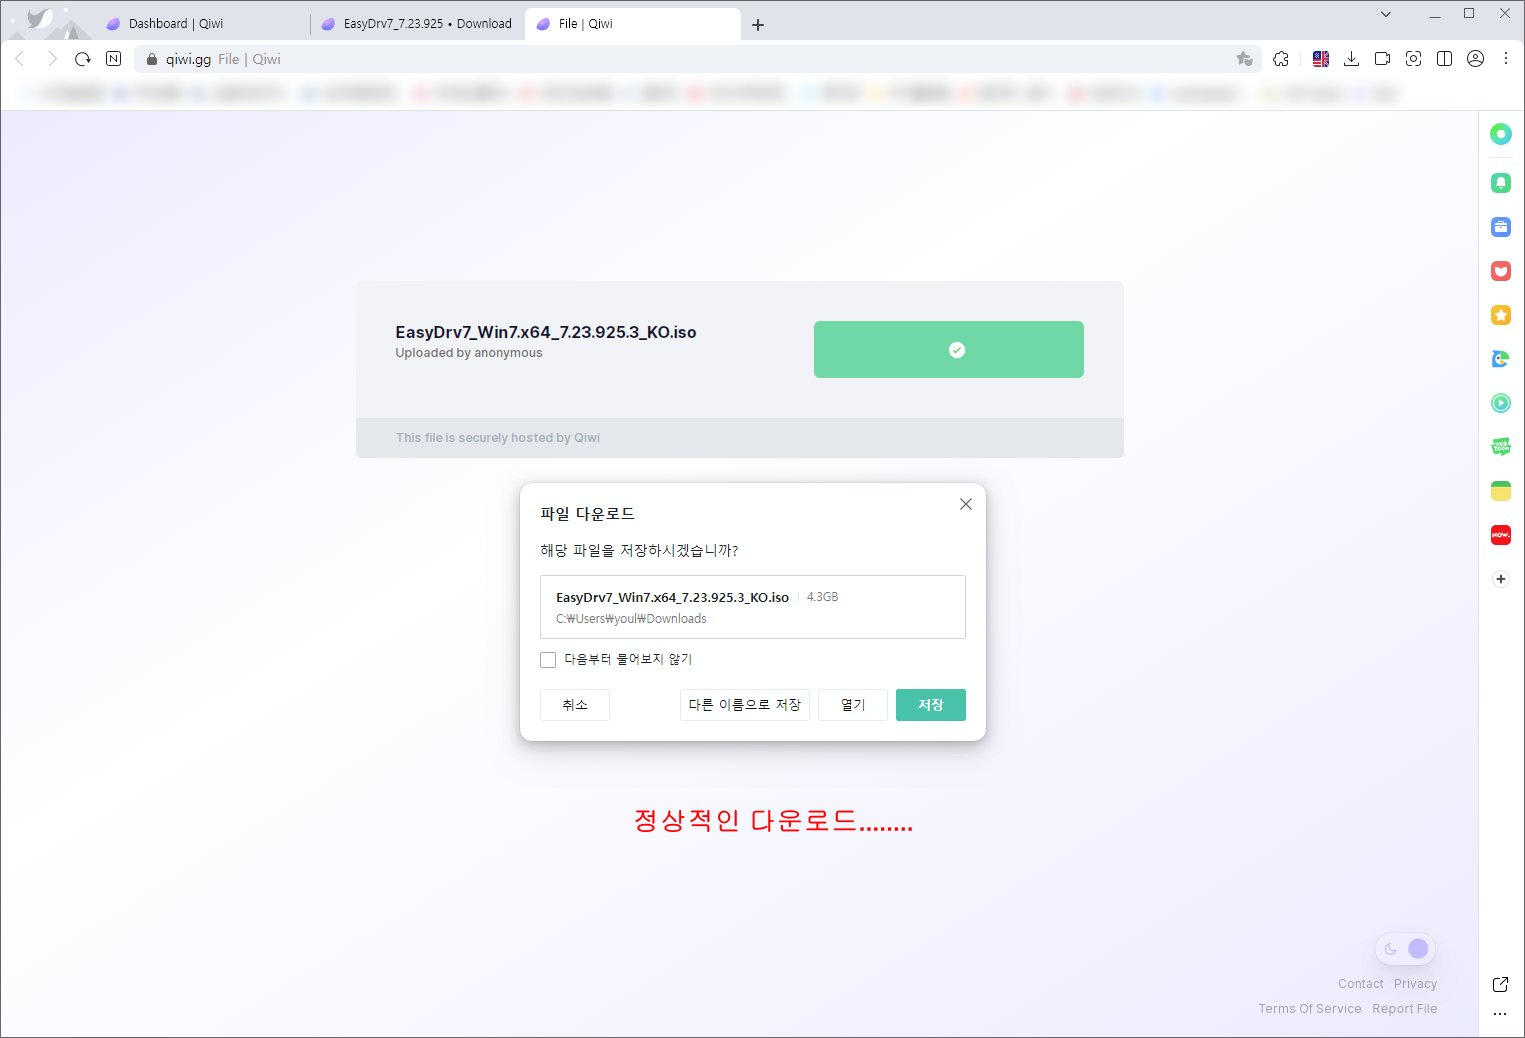Click the C:\Users\youl\Downloads path text

pyautogui.click(x=631, y=619)
